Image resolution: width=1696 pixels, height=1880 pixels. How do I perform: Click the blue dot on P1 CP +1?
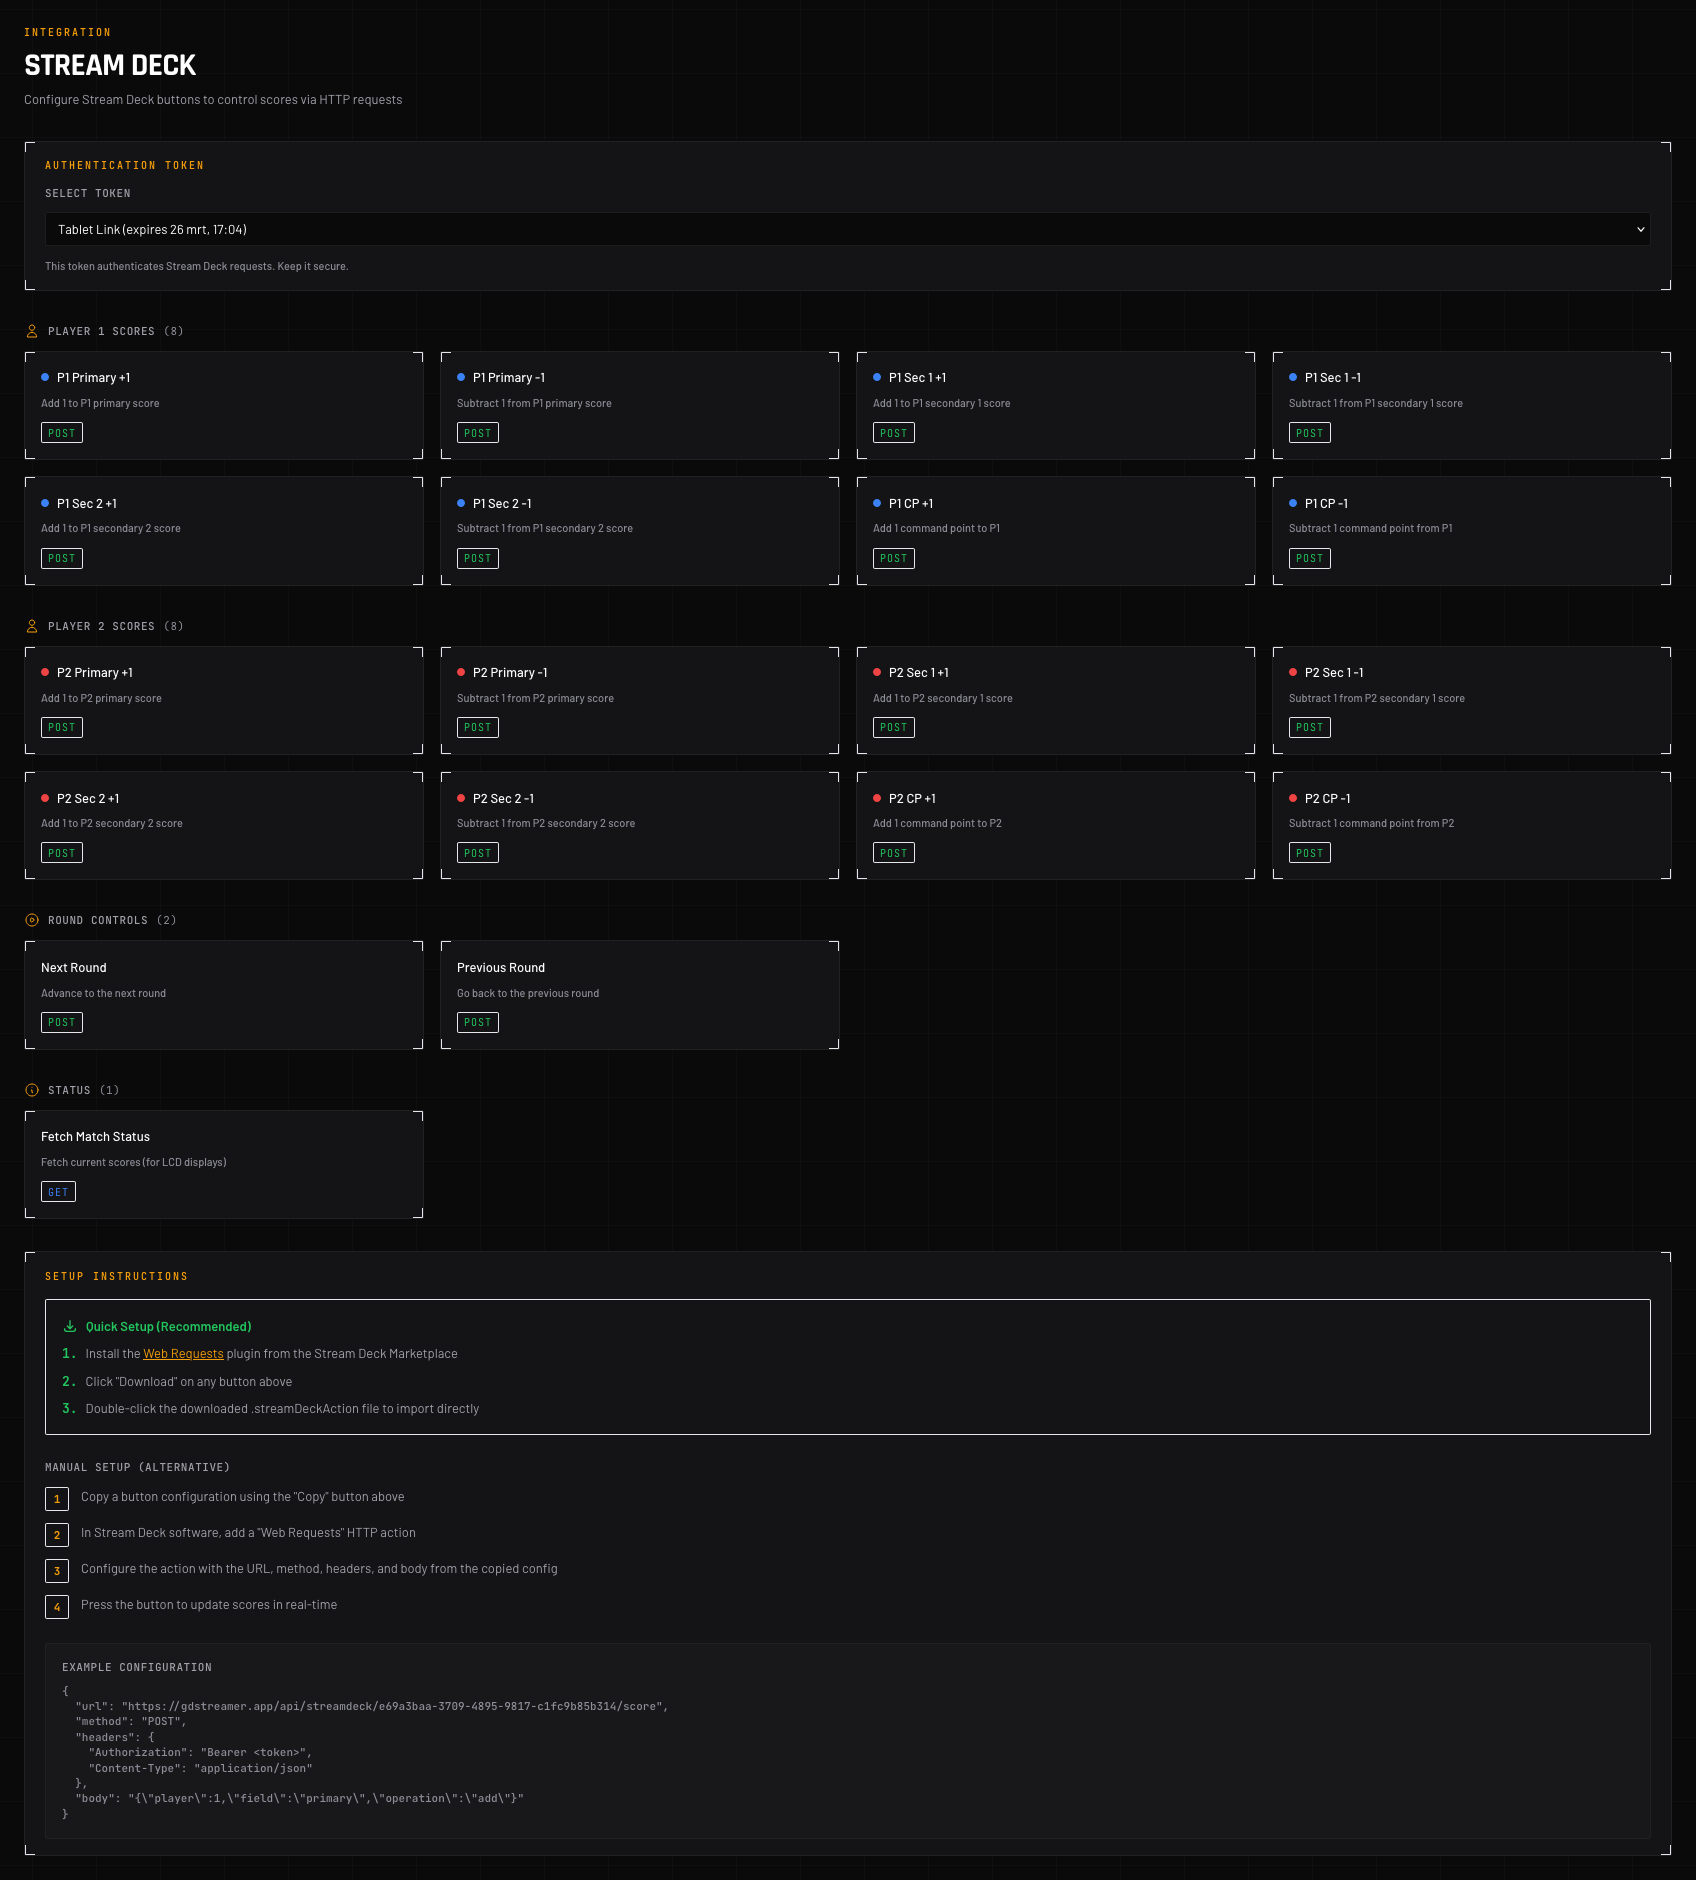(877, 503)
